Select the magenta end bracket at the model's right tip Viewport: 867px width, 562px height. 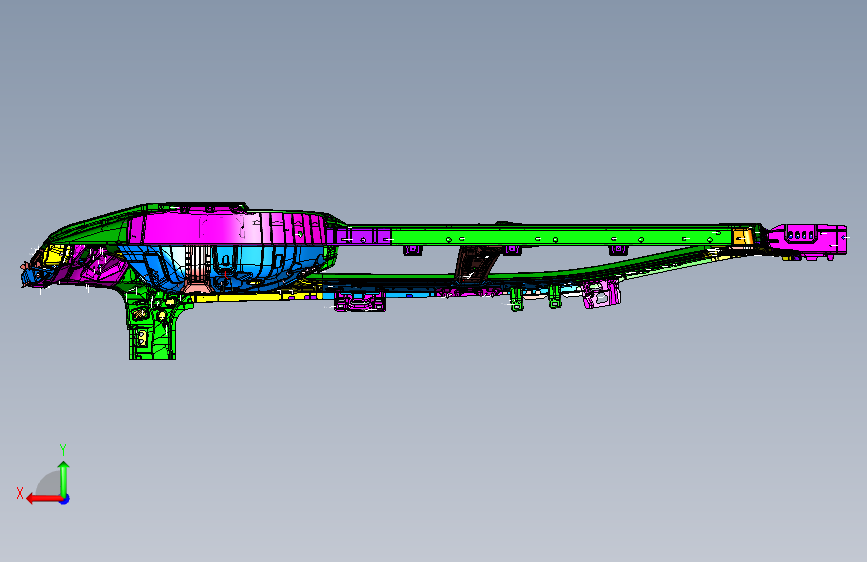pyautogui.click(x=808, y=240)
